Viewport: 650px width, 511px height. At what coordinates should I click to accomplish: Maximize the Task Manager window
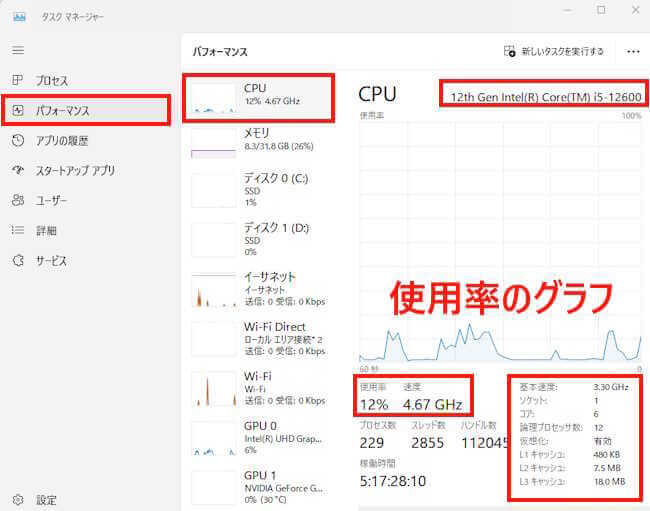(x=601, y=10)
